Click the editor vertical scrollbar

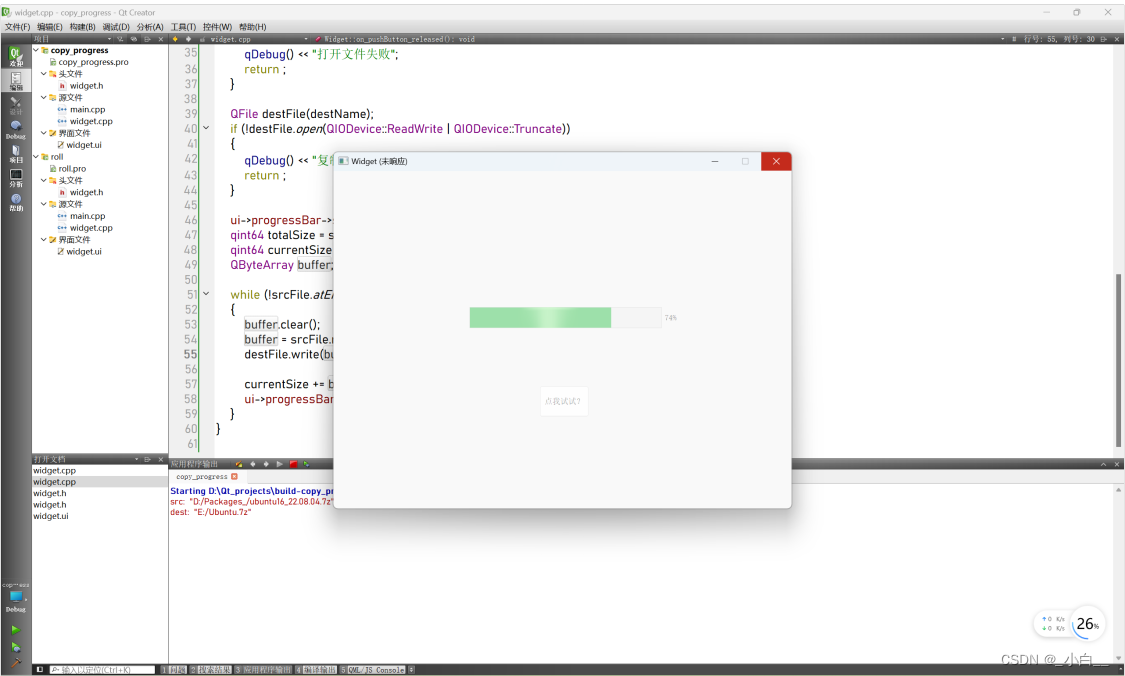click(1119, 362)
